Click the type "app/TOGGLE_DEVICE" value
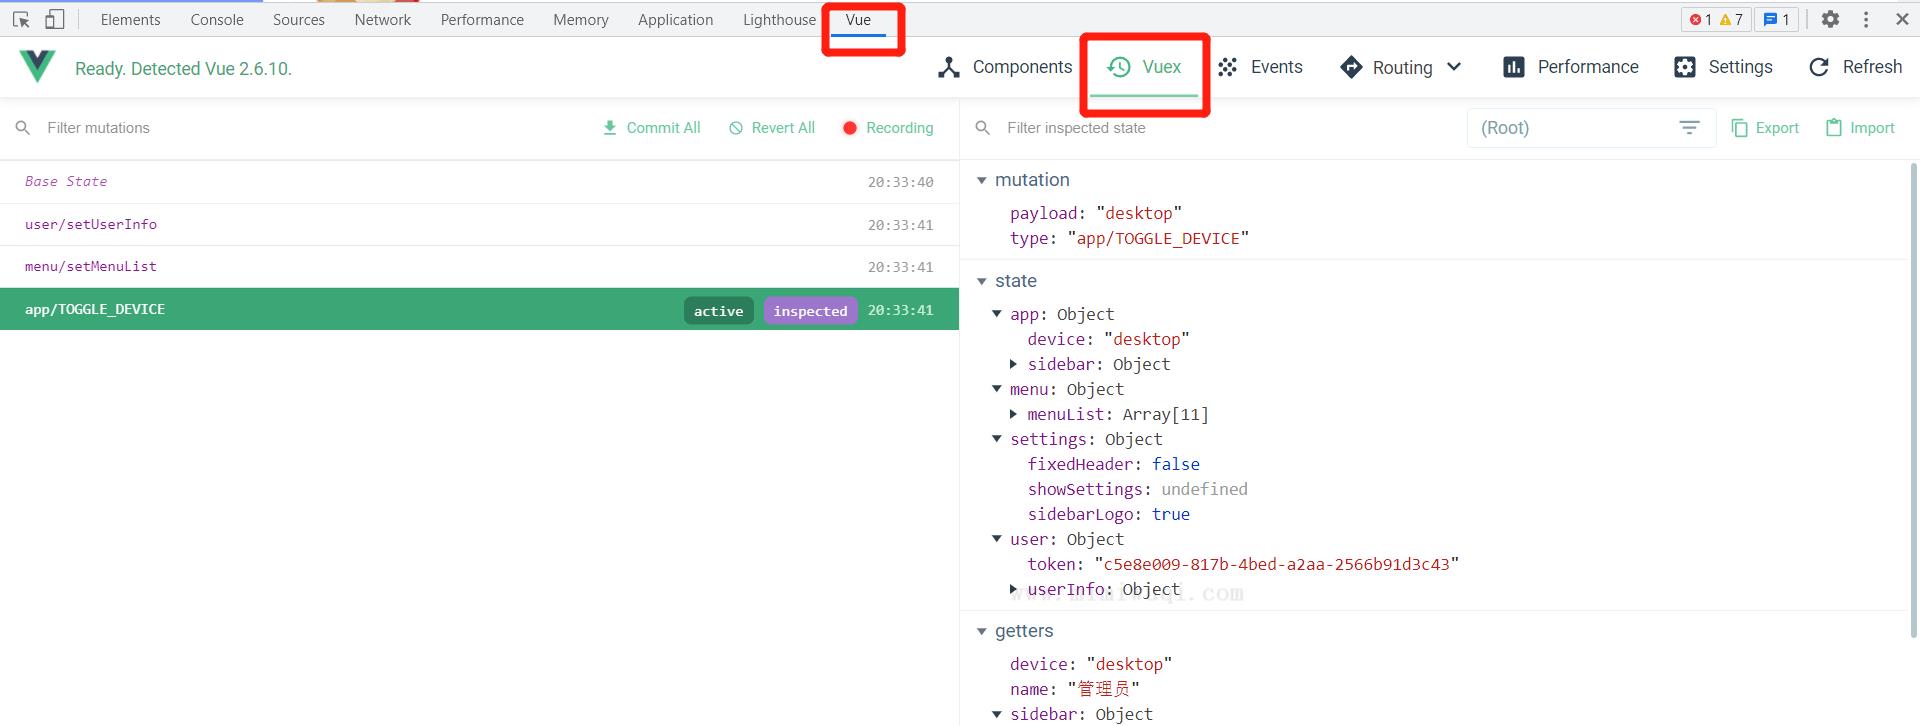This screenshot has height=726, width=1920. (1158, 238)
